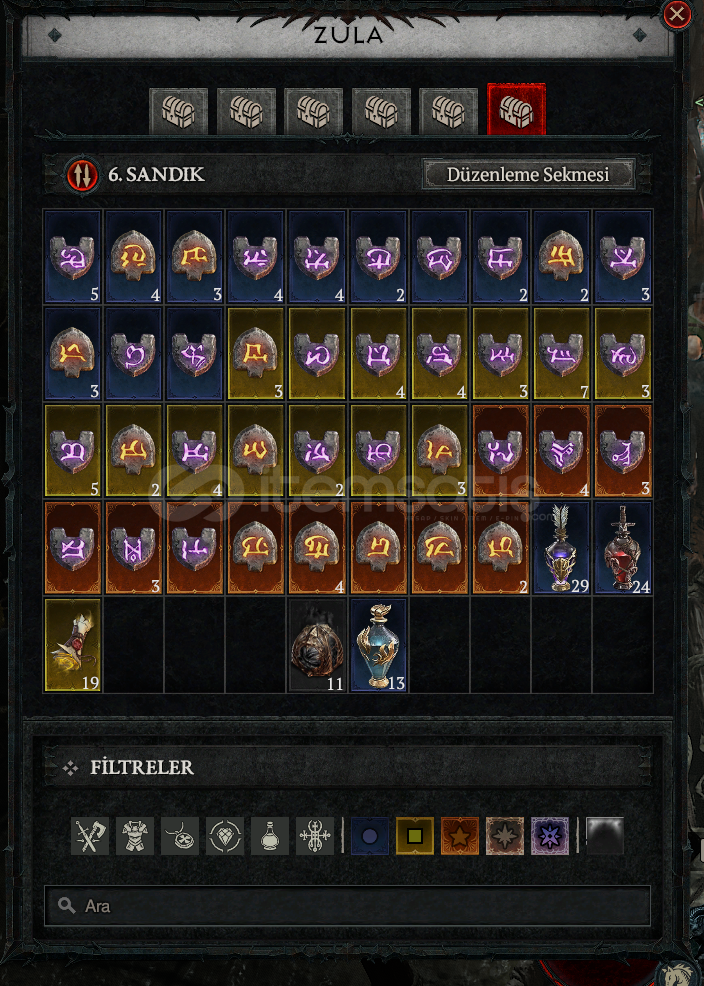Switch to the fifth stash chest tab
Screen dimensions: 704x986
tap(449, 111)
